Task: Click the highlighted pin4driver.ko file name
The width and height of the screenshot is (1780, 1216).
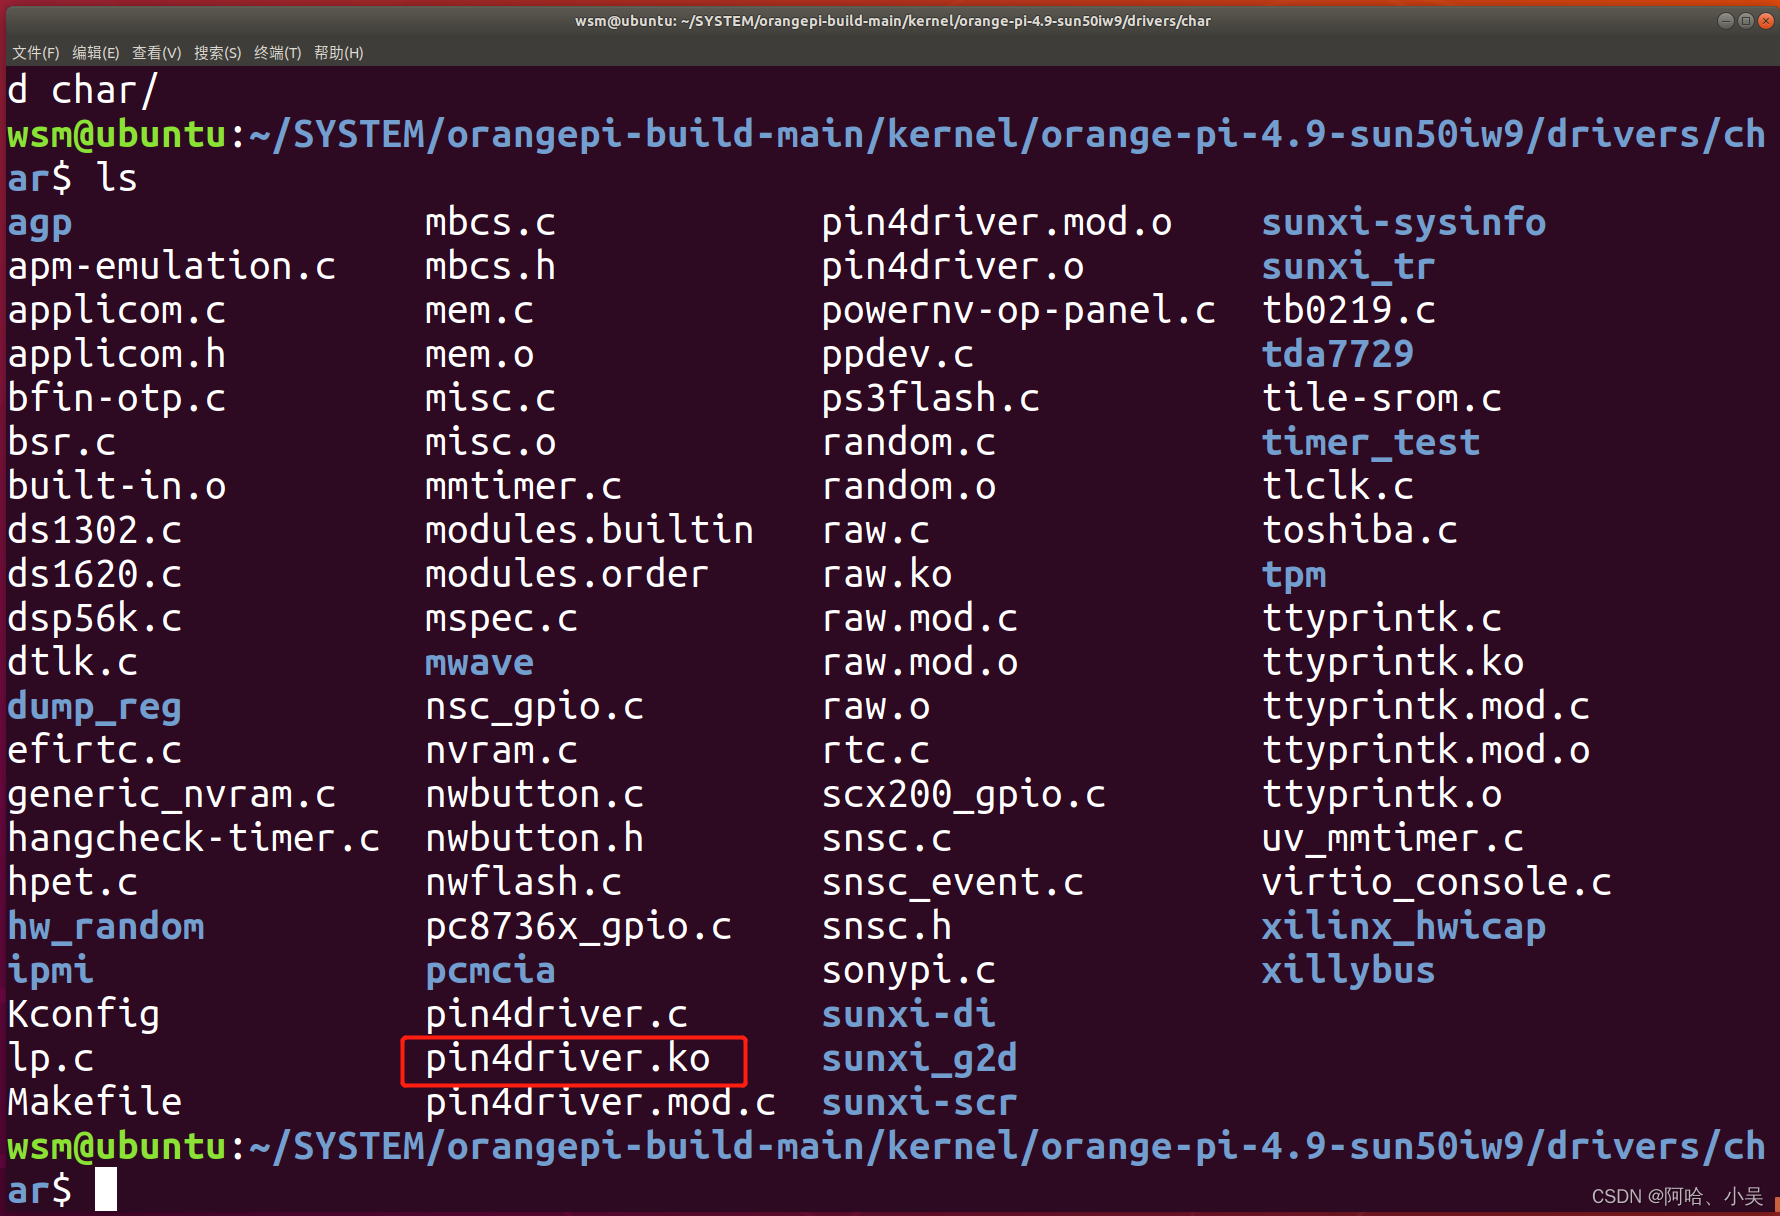Action: (568, 1059)
